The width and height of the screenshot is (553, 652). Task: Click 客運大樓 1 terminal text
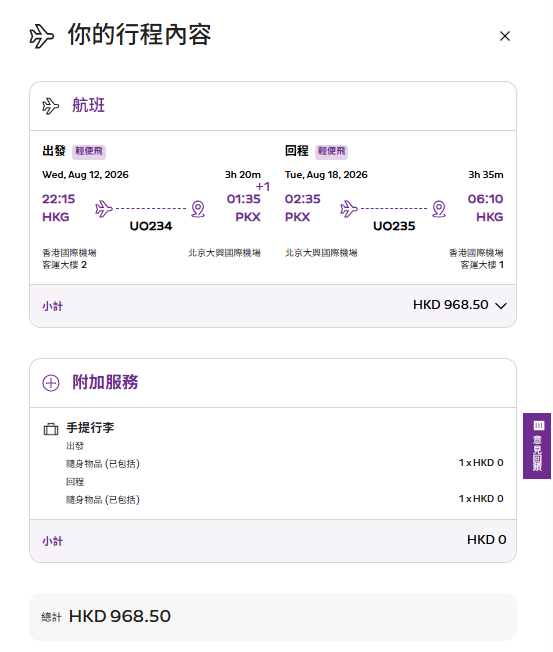[482, 265]
